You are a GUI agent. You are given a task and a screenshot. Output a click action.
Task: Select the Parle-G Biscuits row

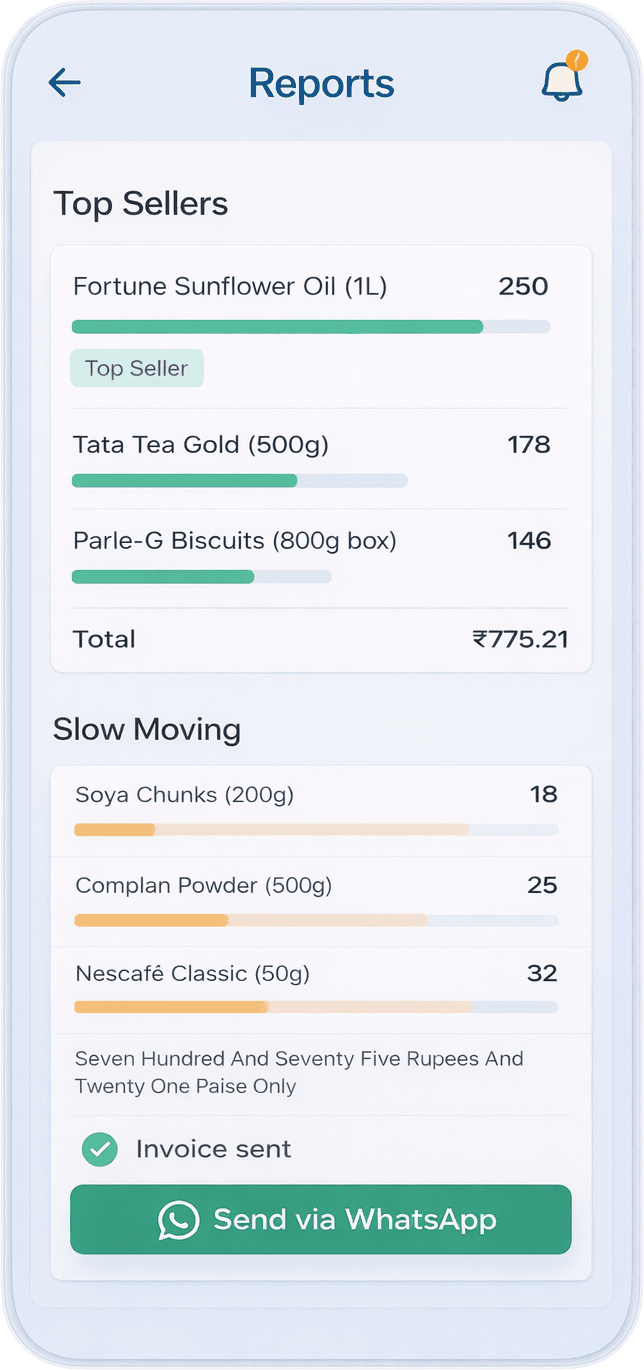[x=235, y=541]
